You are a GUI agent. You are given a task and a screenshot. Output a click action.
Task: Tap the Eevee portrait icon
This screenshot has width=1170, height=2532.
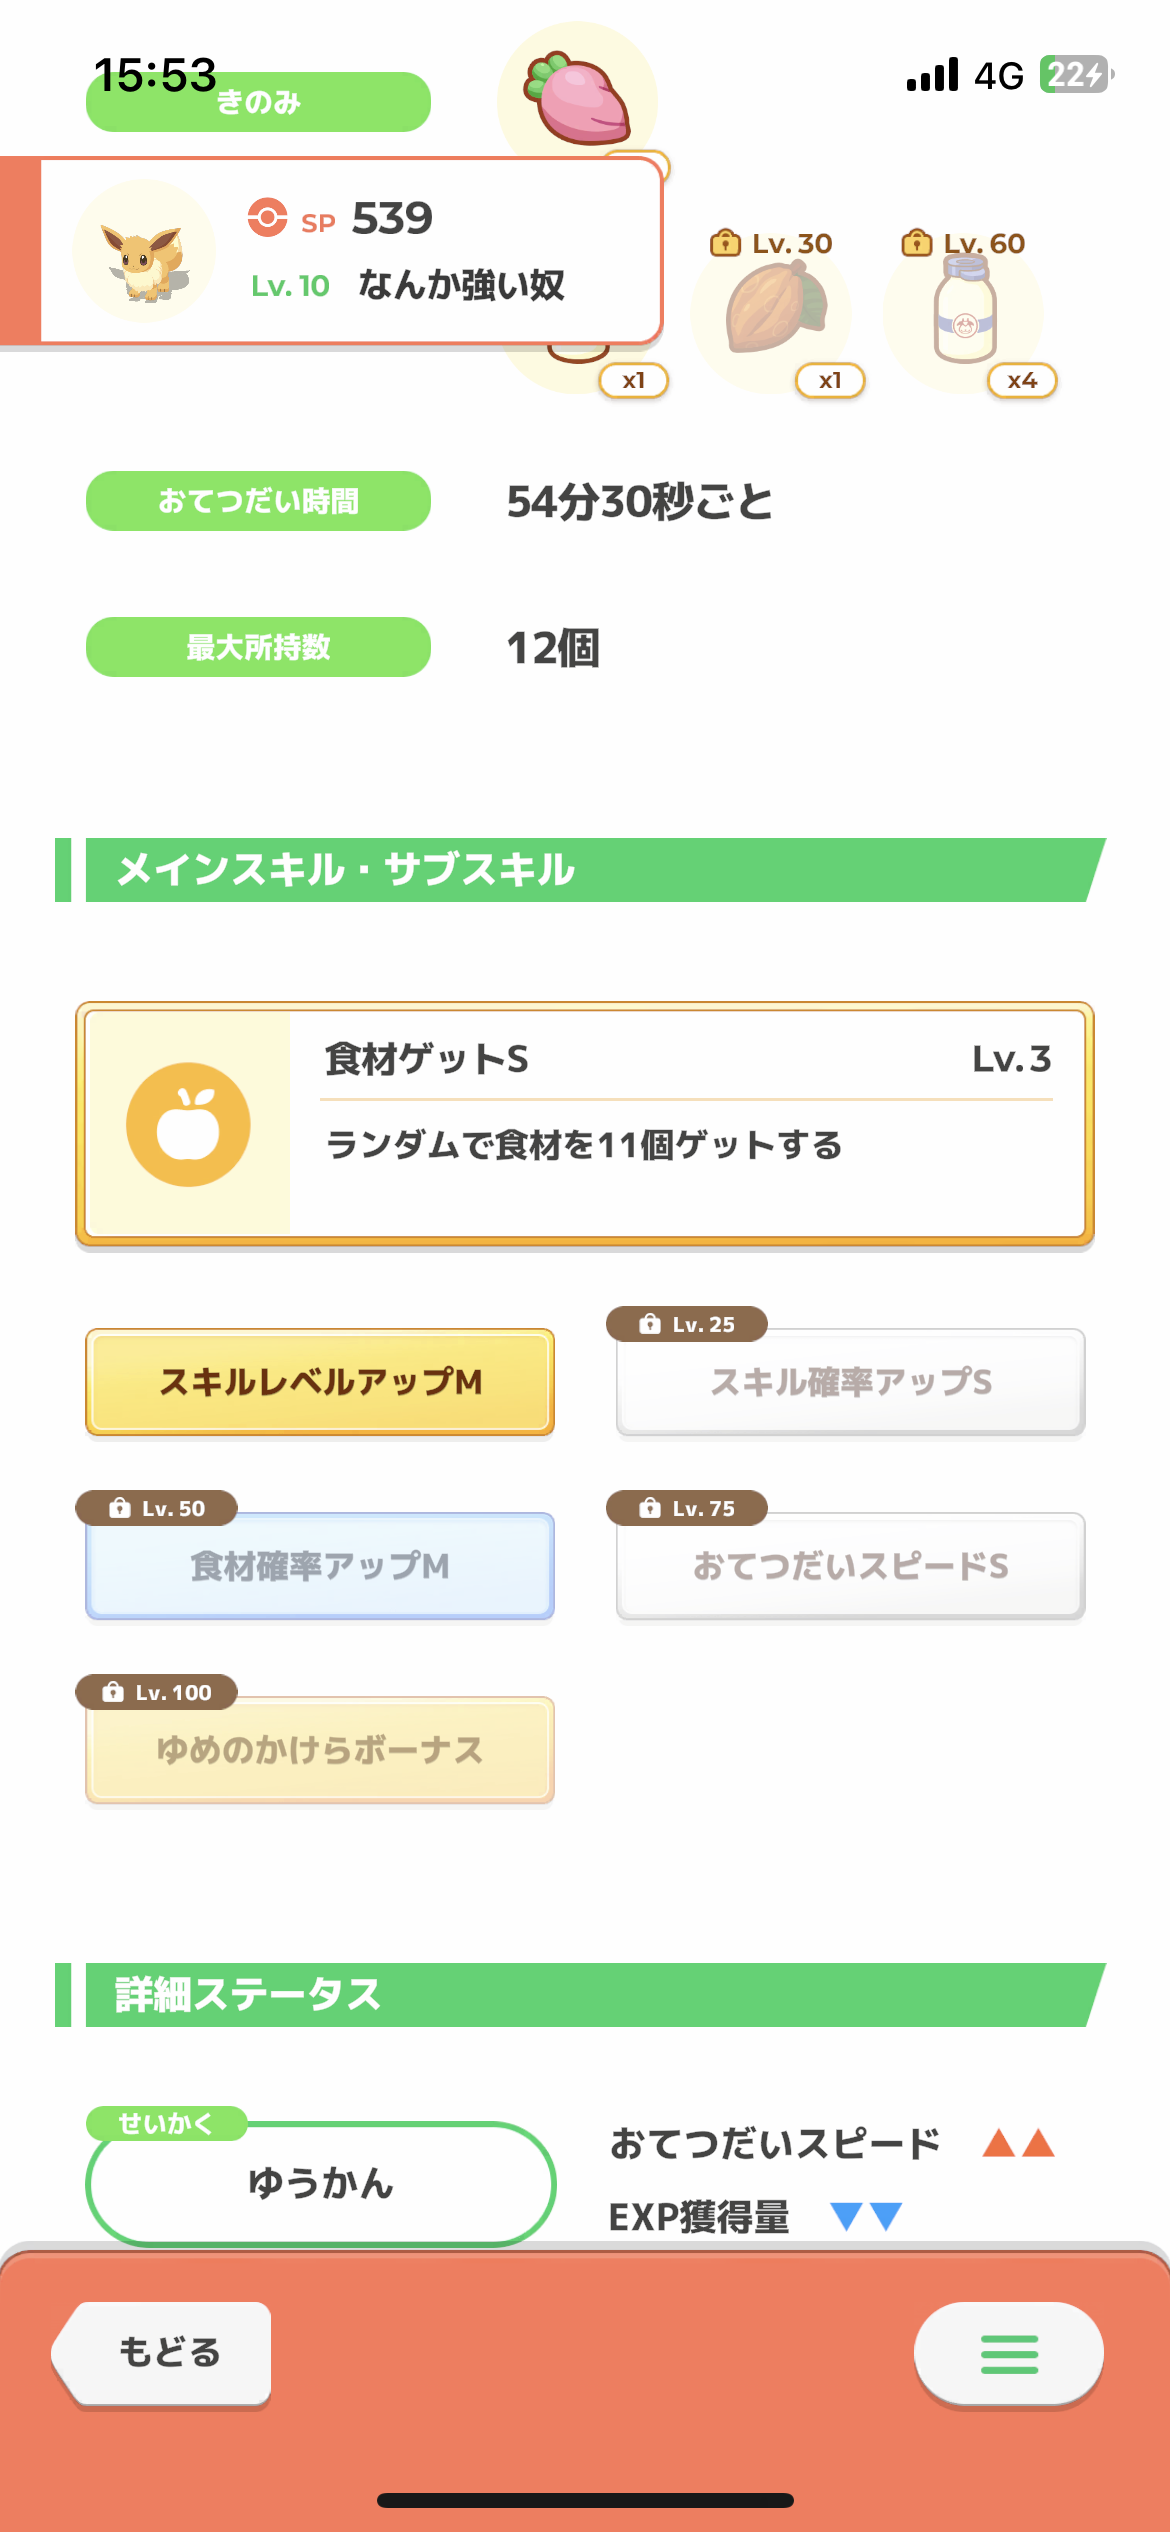145,252
